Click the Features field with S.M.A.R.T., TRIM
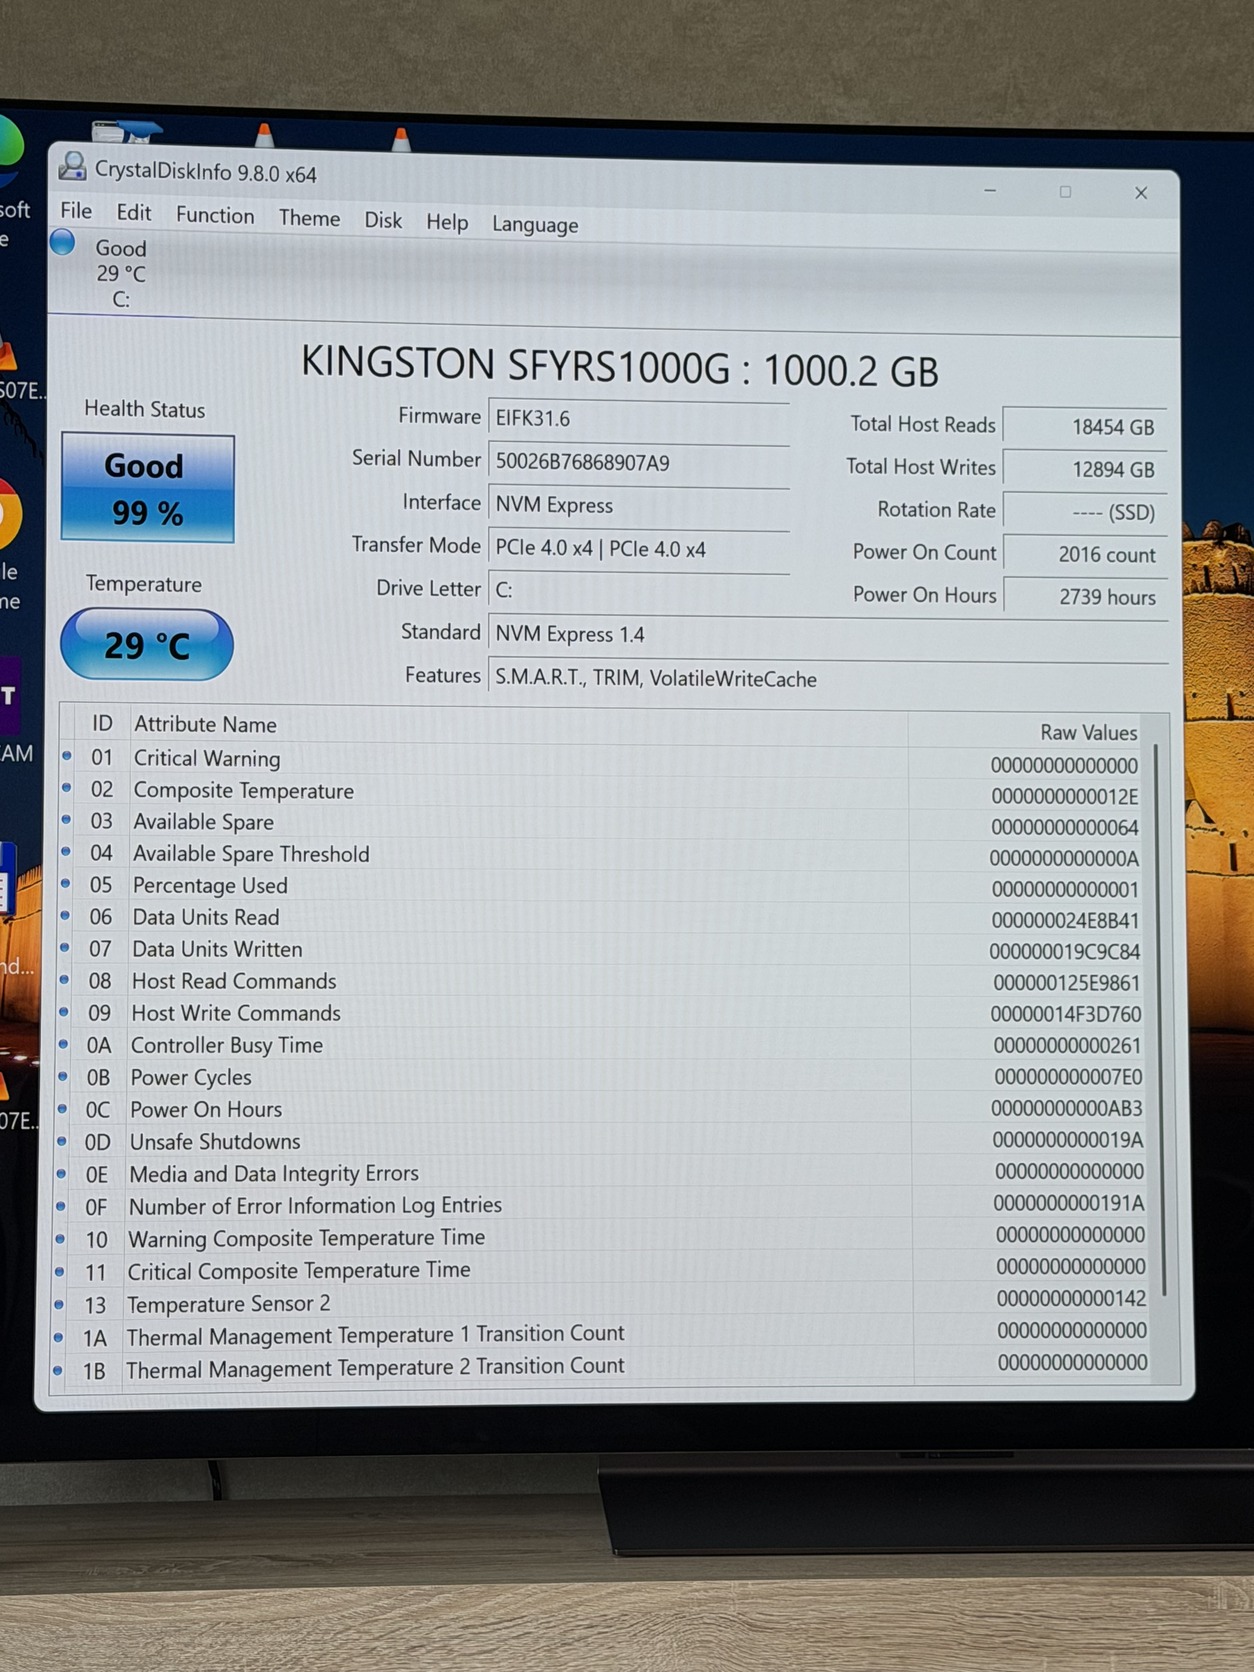 pos(828,678)
